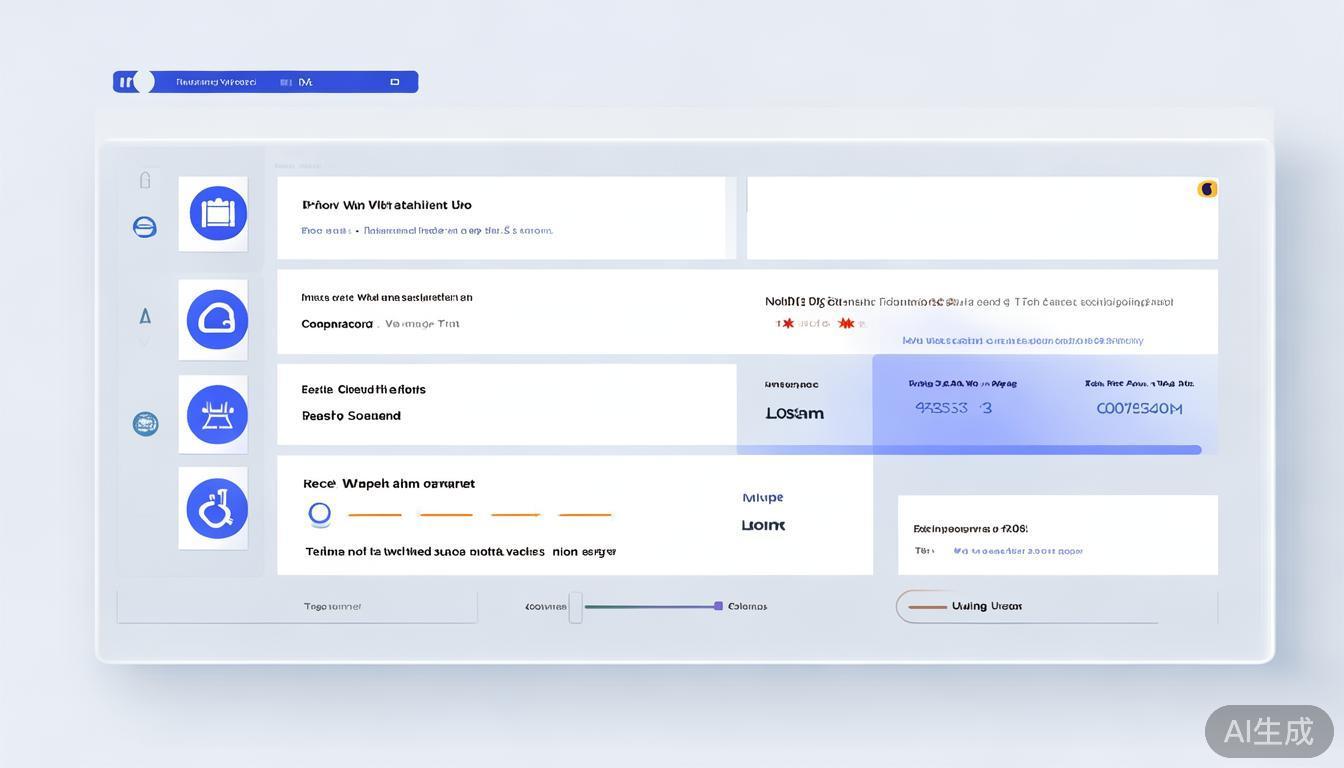Open the 'Tago toimner' bottom field
This screenshot has height=768, width=1344.
[297, 607]
